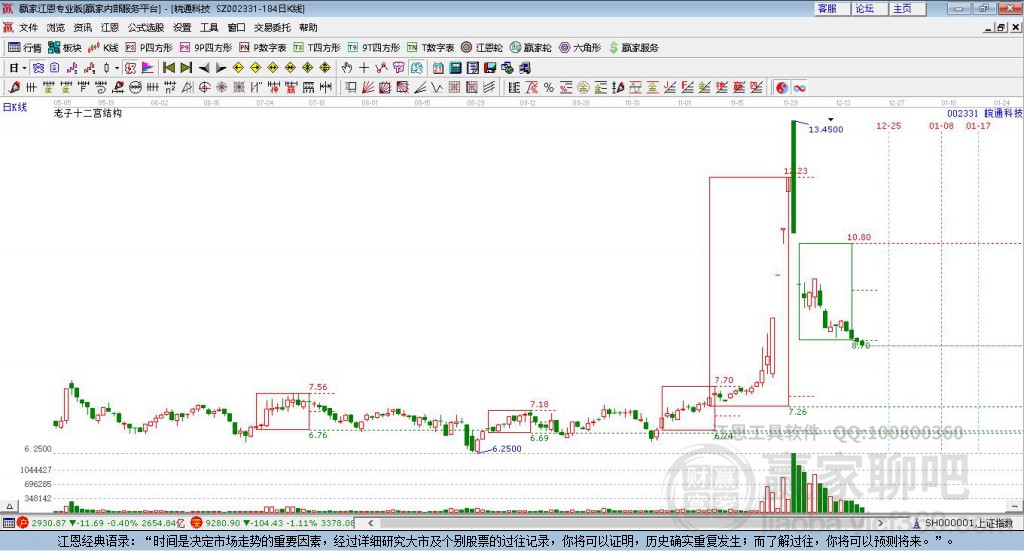The height and width of the screenshot is (551, 1024).
Task: Open the 六角形 hexagon tool
Action: point(580,48)
